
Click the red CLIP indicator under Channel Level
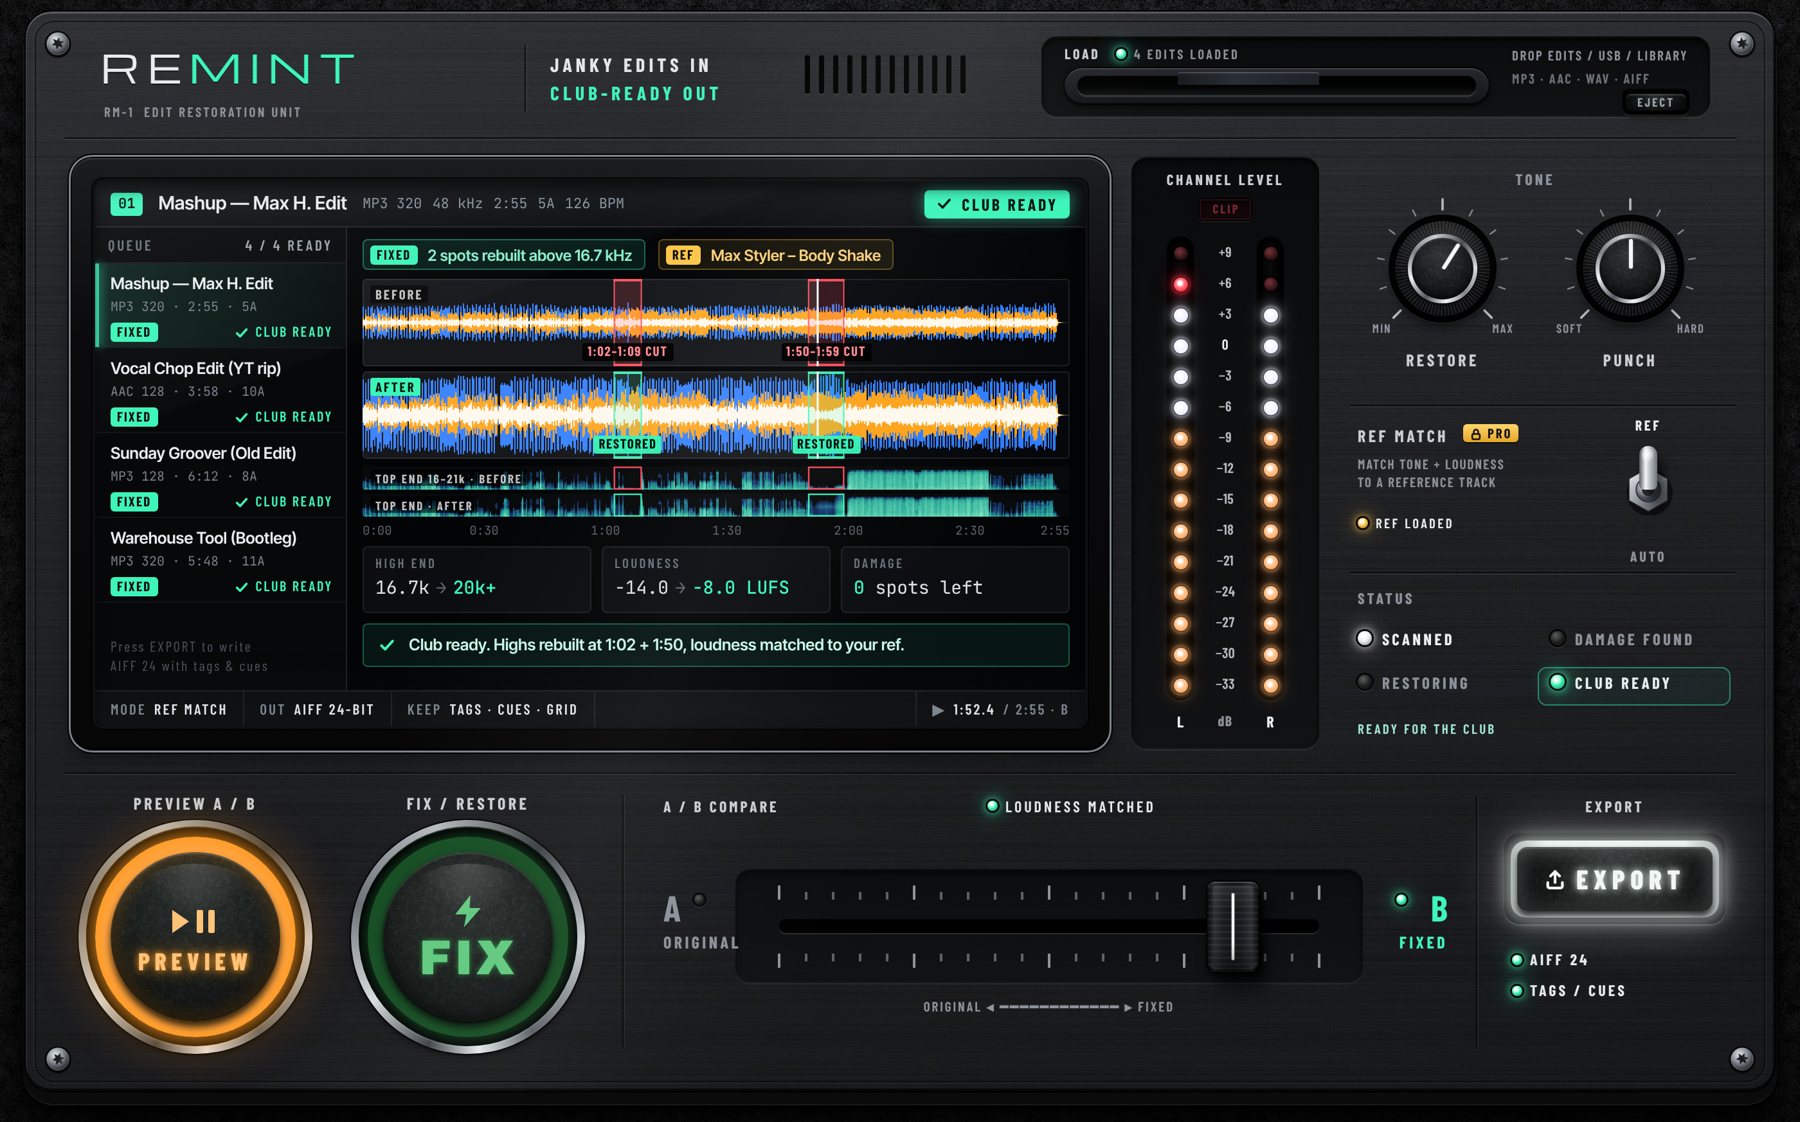pos(1225,210)
